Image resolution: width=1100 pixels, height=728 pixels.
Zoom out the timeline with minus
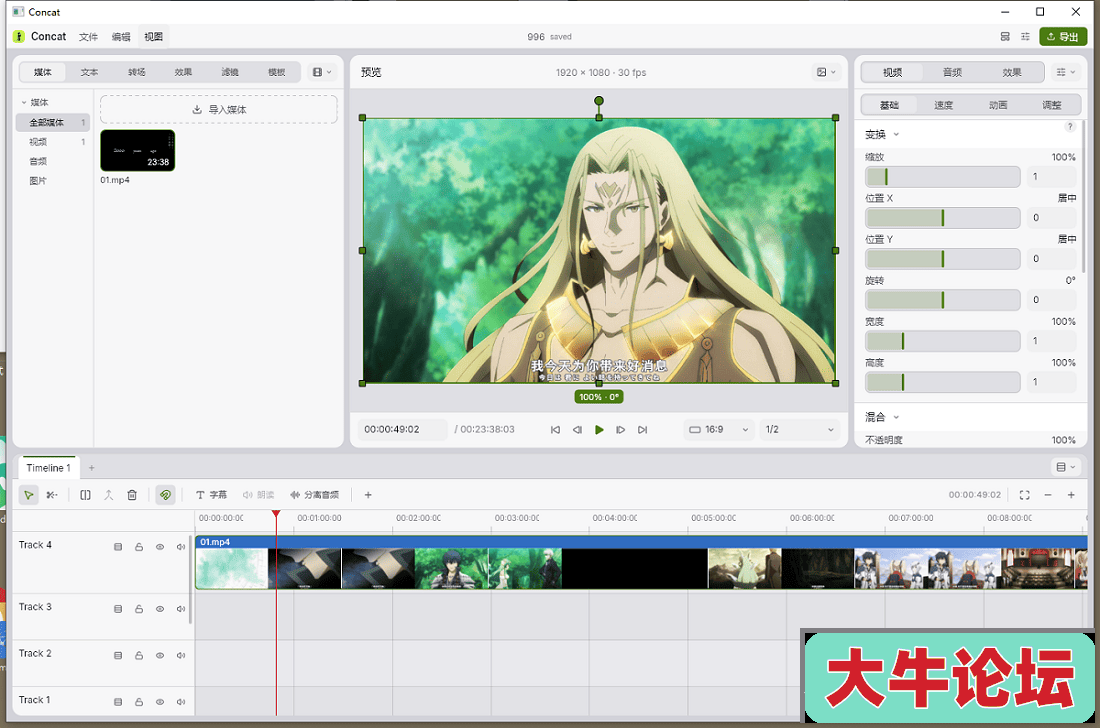coord(1048,495)
